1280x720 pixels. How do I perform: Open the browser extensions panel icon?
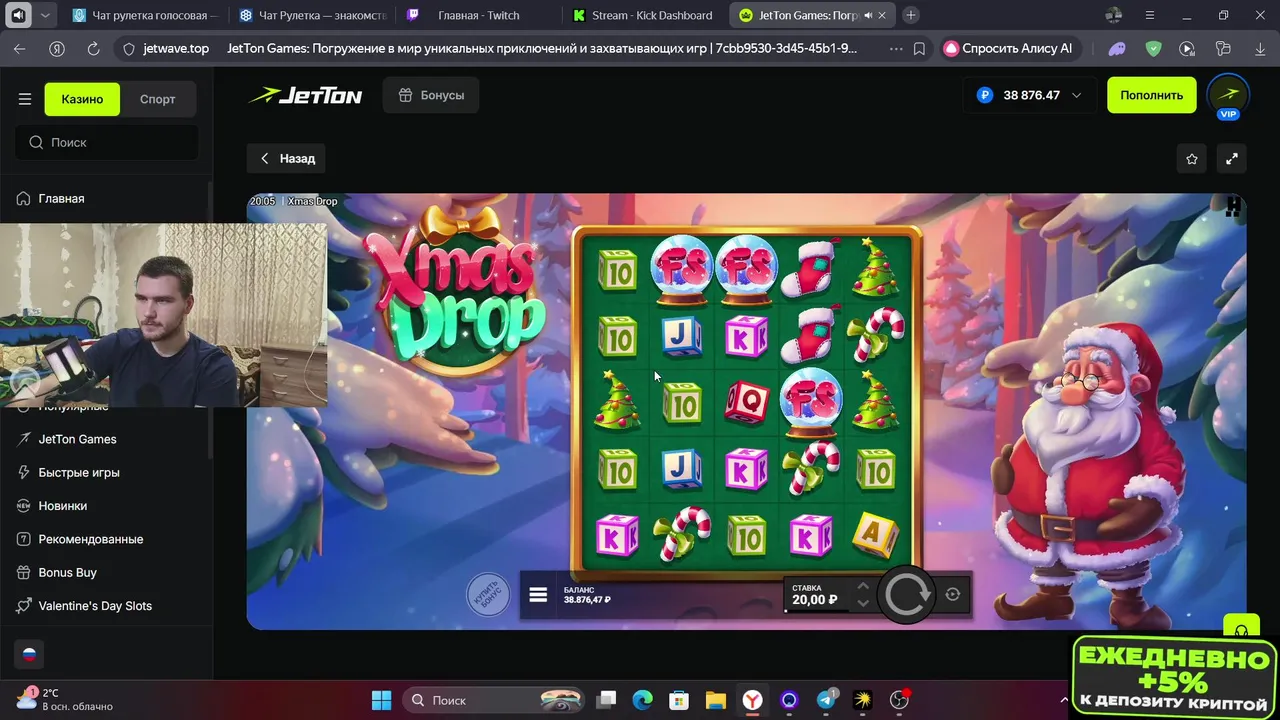coord(1222,48)
